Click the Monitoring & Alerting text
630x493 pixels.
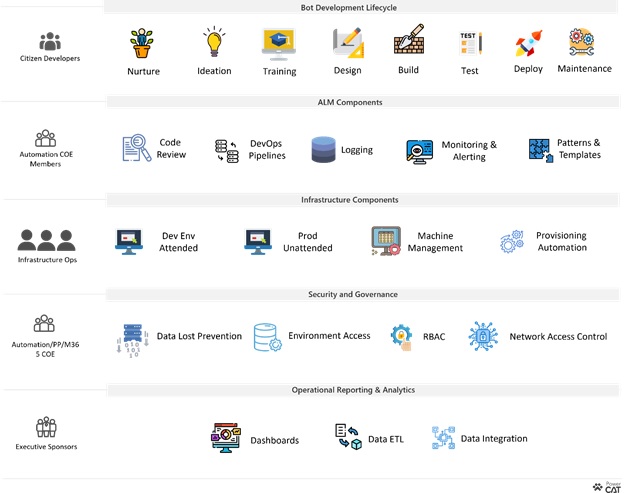click(x=469, y=151)
